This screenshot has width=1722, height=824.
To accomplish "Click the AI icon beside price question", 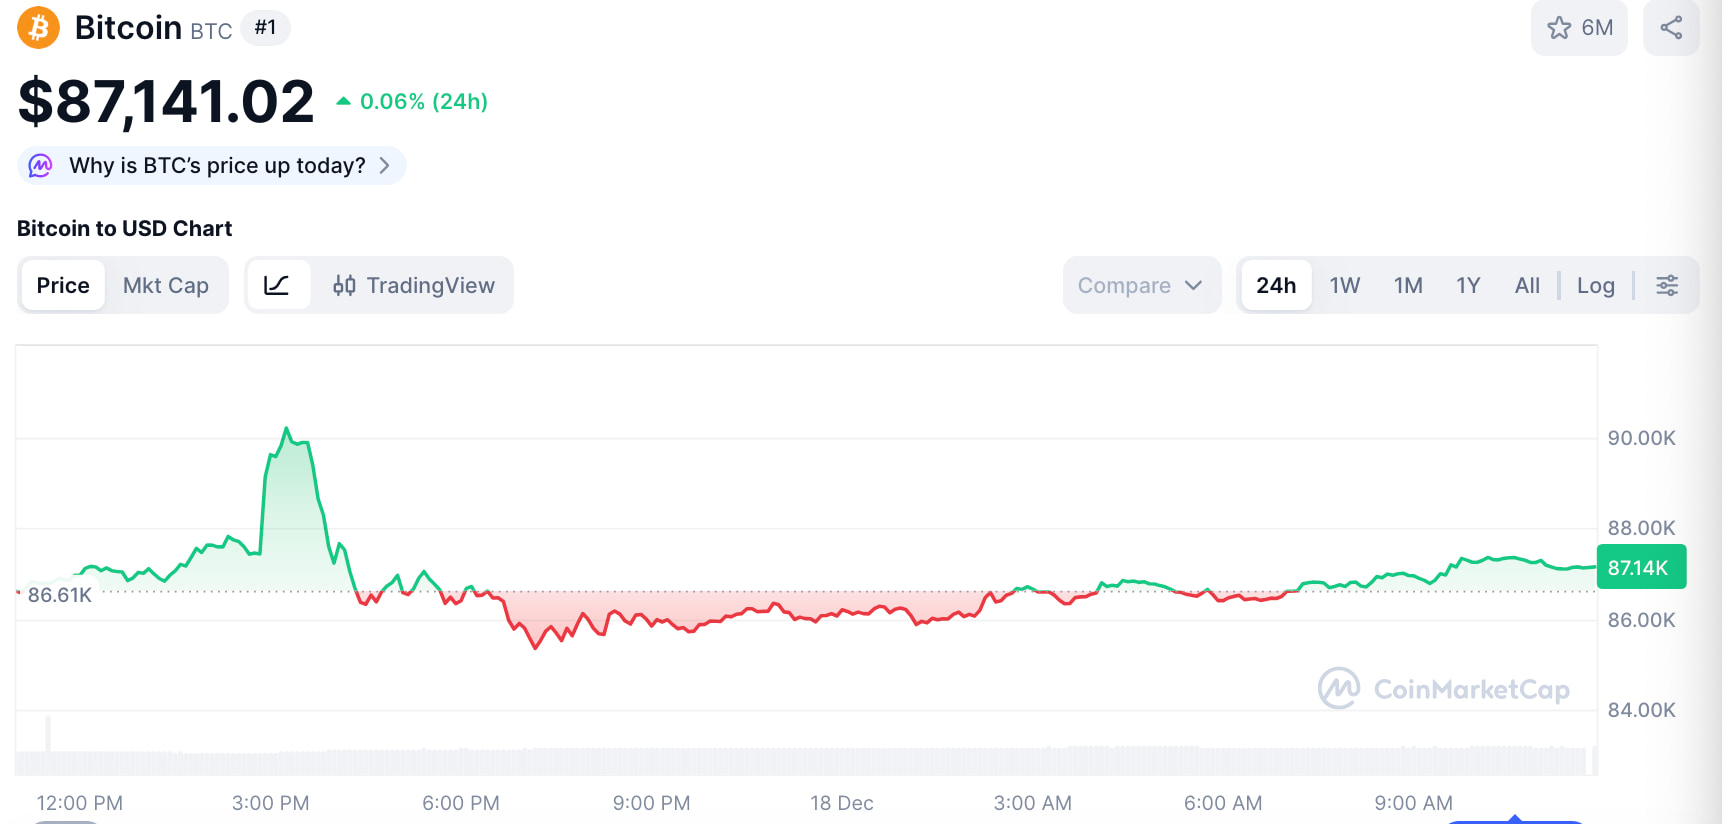I will [x=40, y=165].
